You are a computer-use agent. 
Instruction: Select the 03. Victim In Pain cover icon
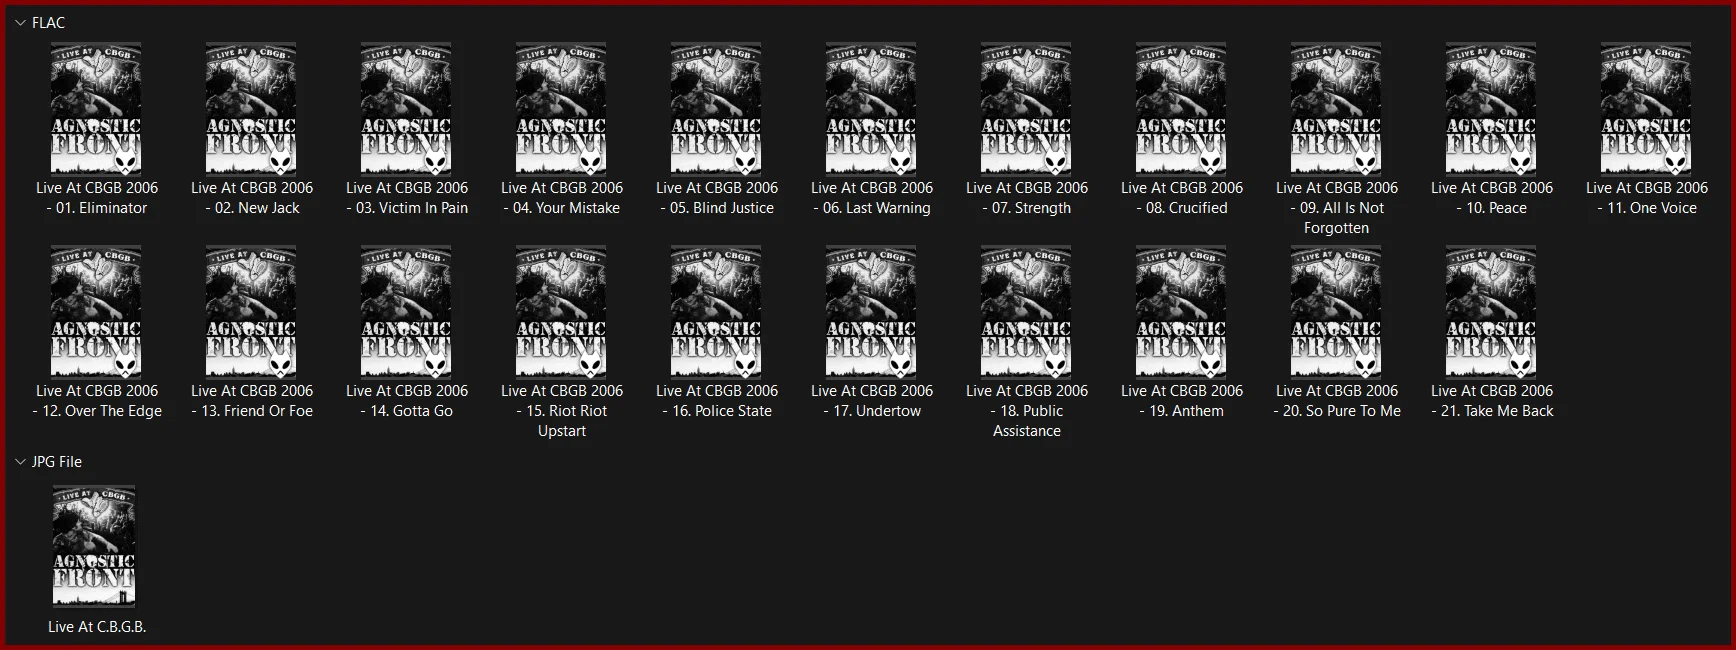[406, 109]
